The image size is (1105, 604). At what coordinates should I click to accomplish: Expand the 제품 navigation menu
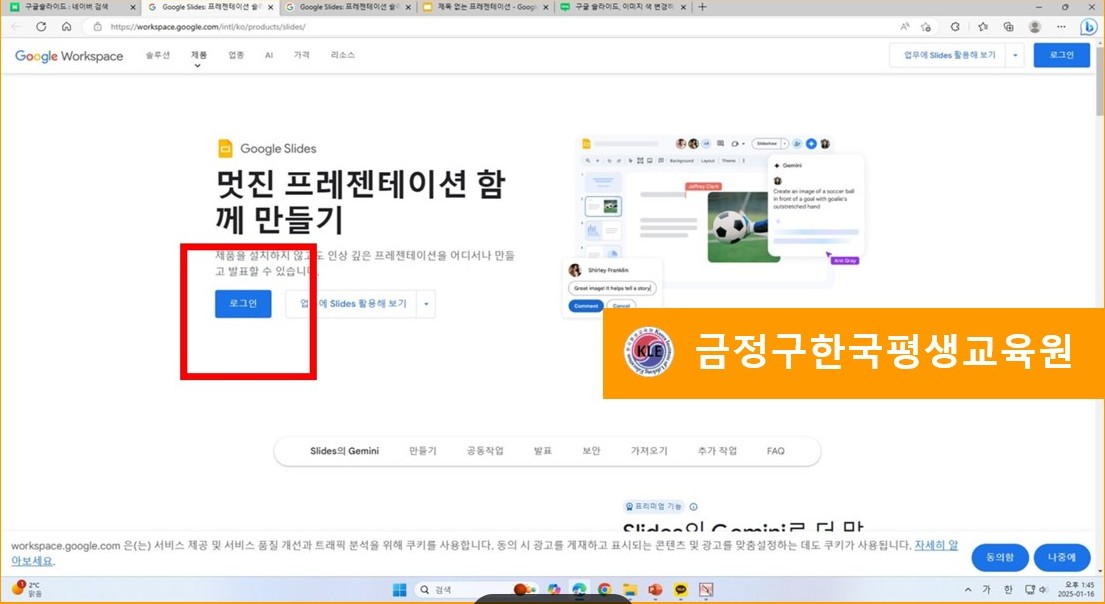[199, 56]
